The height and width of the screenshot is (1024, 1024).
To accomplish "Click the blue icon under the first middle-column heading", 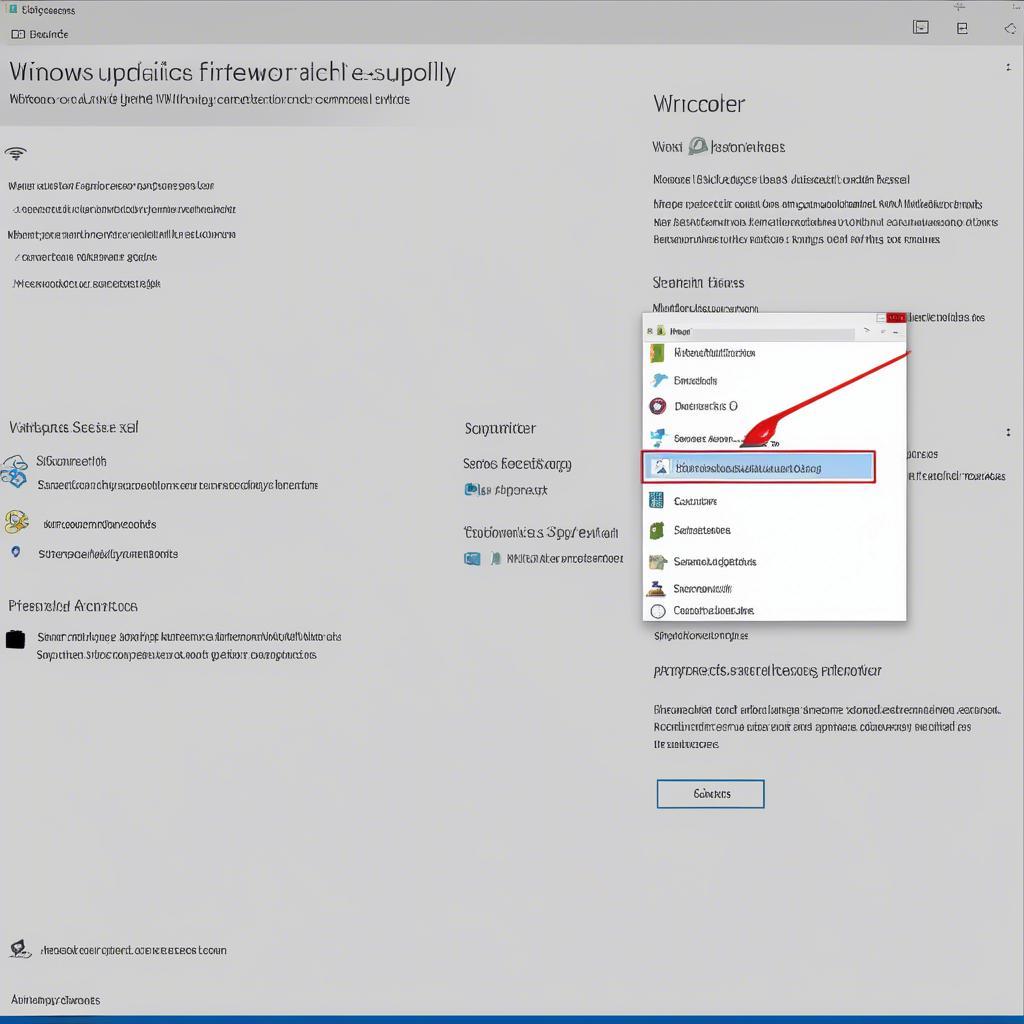I will click(471, 489).
